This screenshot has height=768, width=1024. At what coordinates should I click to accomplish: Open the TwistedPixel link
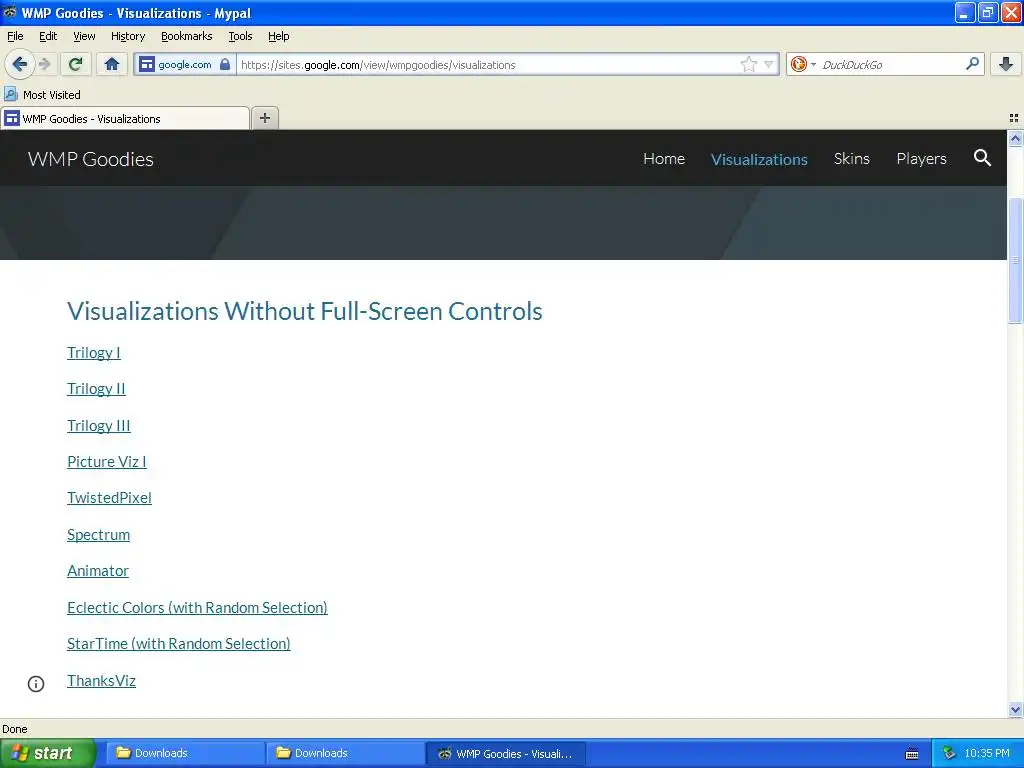click(109, 498)
